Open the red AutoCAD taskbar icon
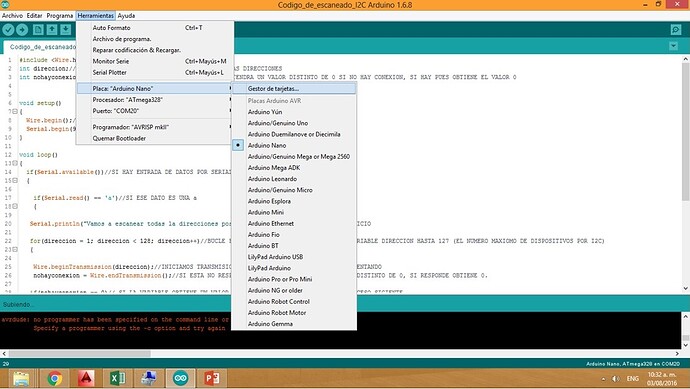690x389 pixels. (86, 378)
